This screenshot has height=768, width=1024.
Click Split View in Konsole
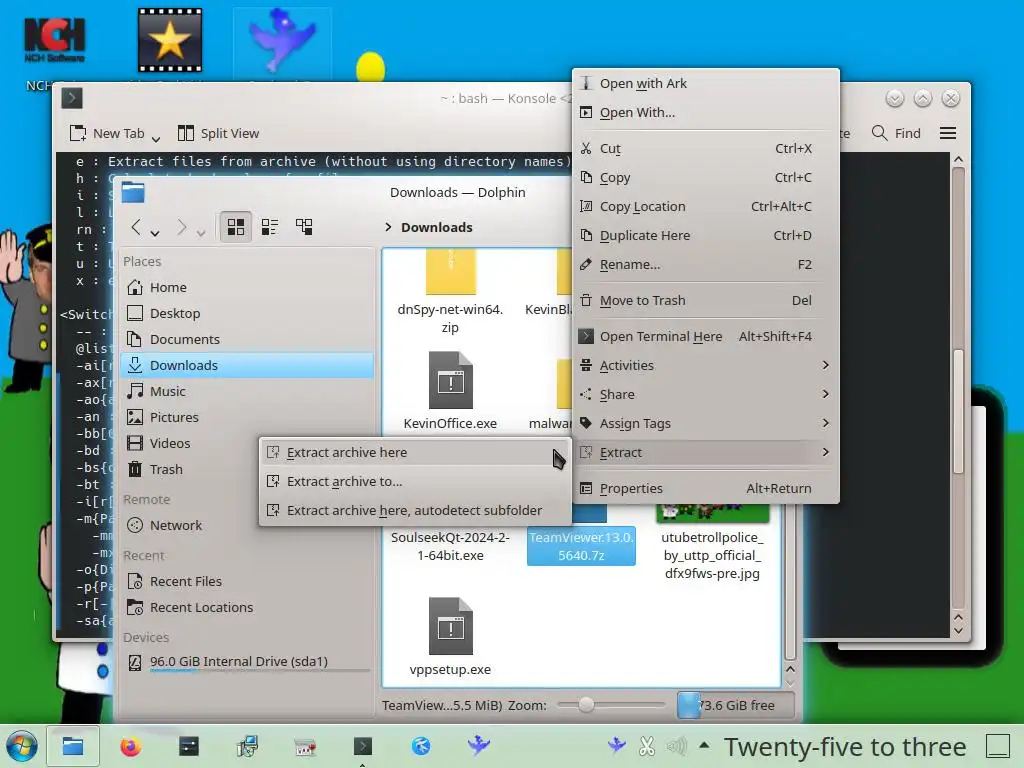(219, 133)
